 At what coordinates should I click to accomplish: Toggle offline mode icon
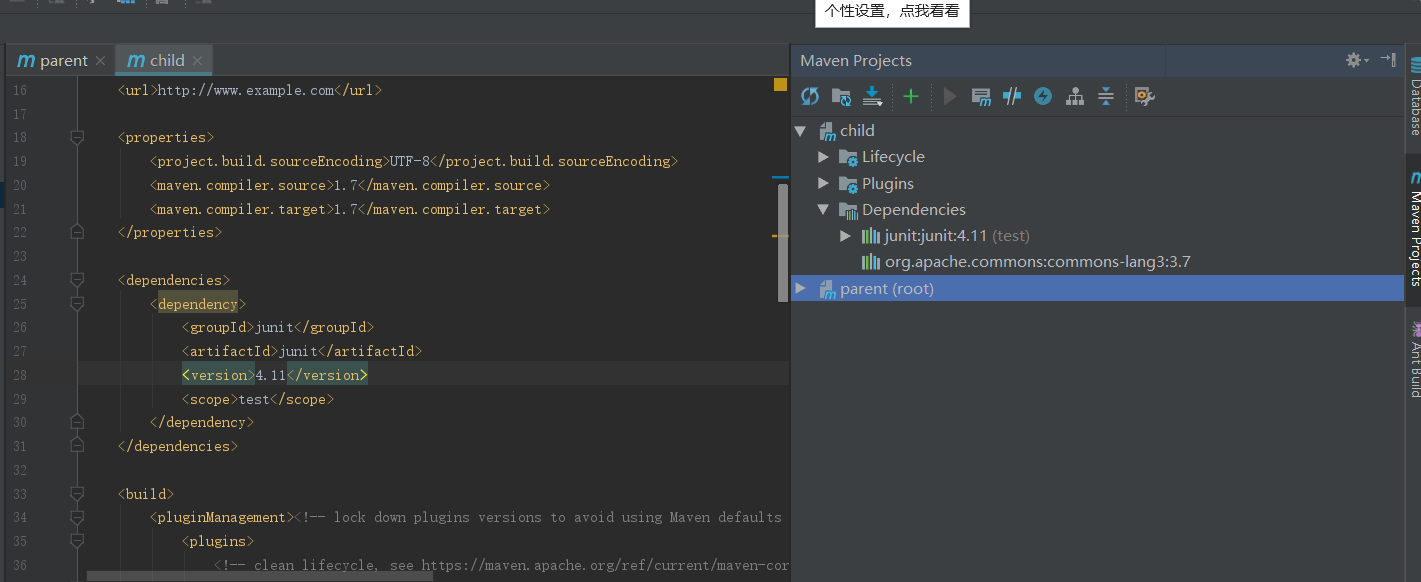pos(1012,96)
